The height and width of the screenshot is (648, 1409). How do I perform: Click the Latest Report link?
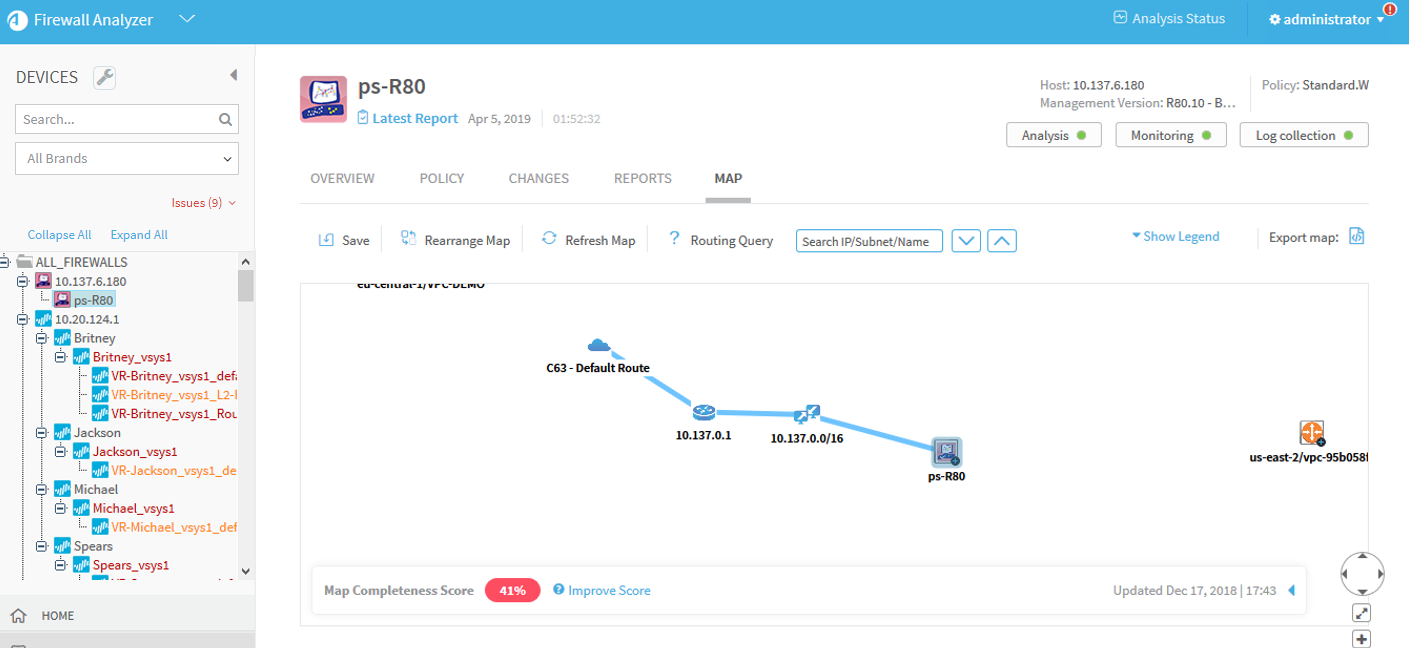pos(414,118)
